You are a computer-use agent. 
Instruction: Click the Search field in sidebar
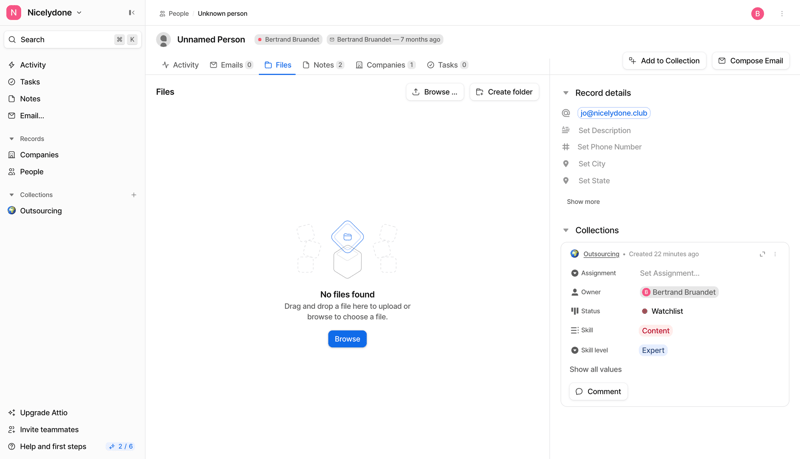[72, 39]
